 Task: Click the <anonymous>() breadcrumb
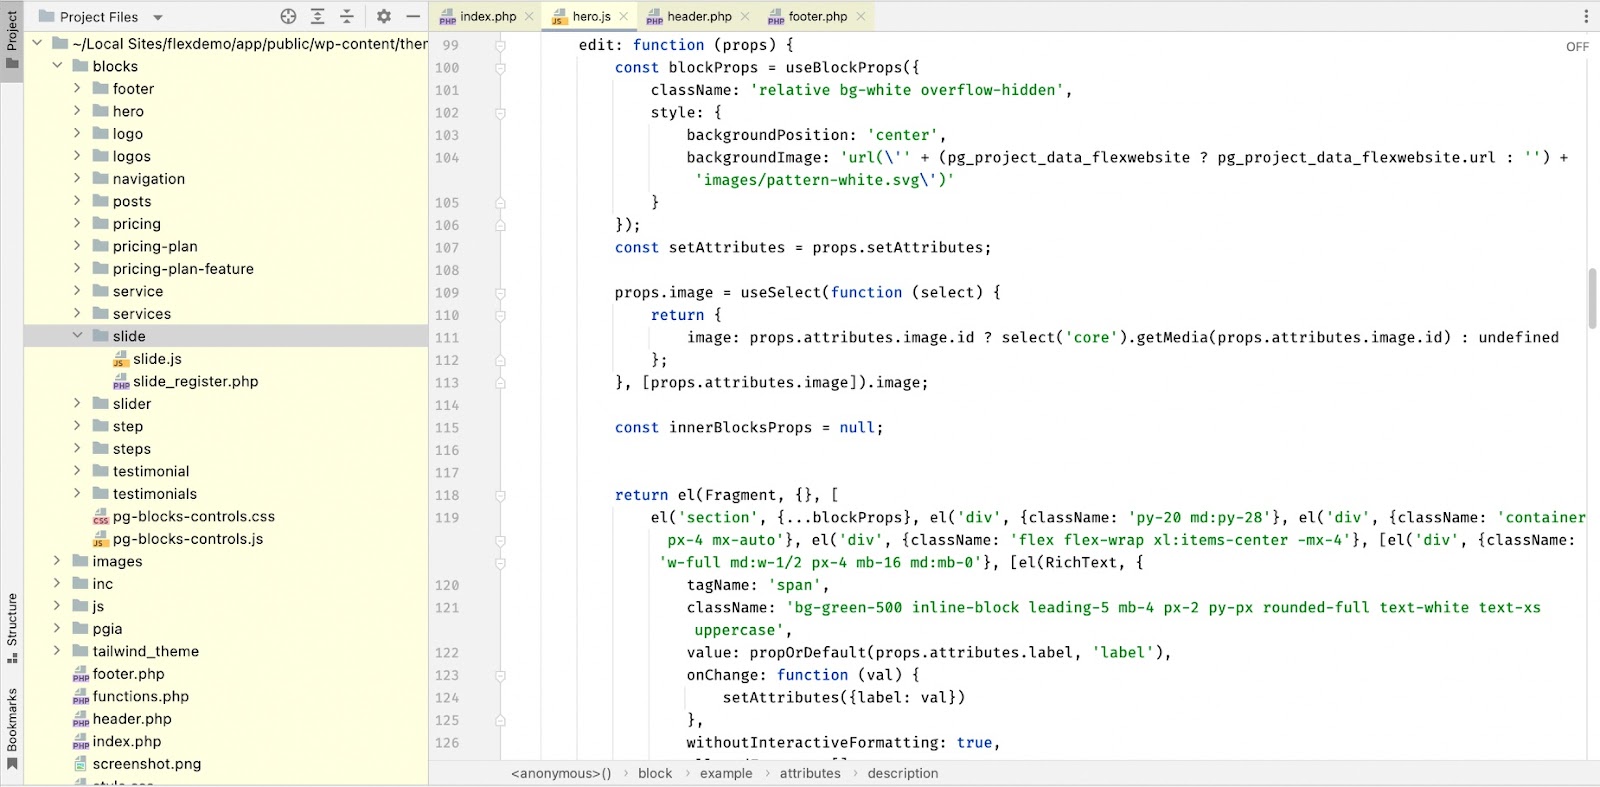561,773
